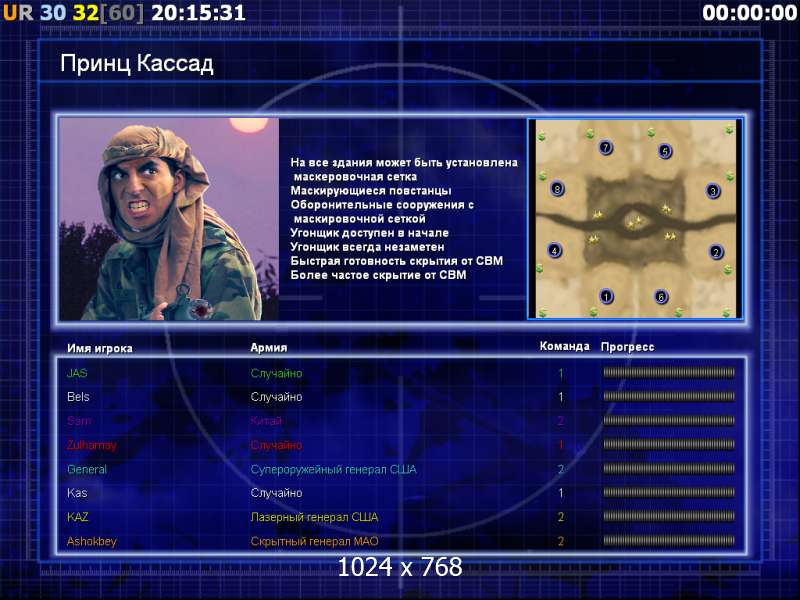Click team number in General row
This screenshot has width=800, height=600.
[561, 469]
